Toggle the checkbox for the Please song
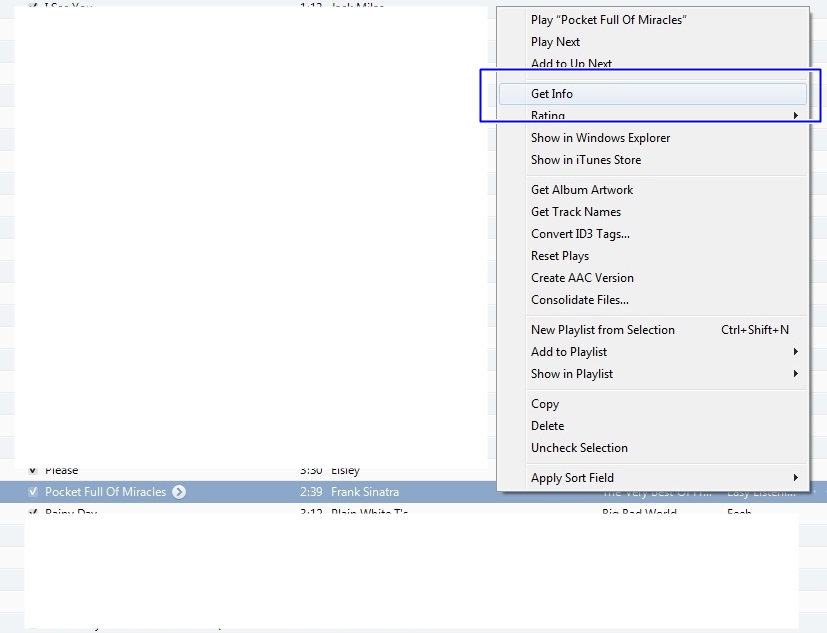Screen dimensions: 827x633 coord(33,470)
